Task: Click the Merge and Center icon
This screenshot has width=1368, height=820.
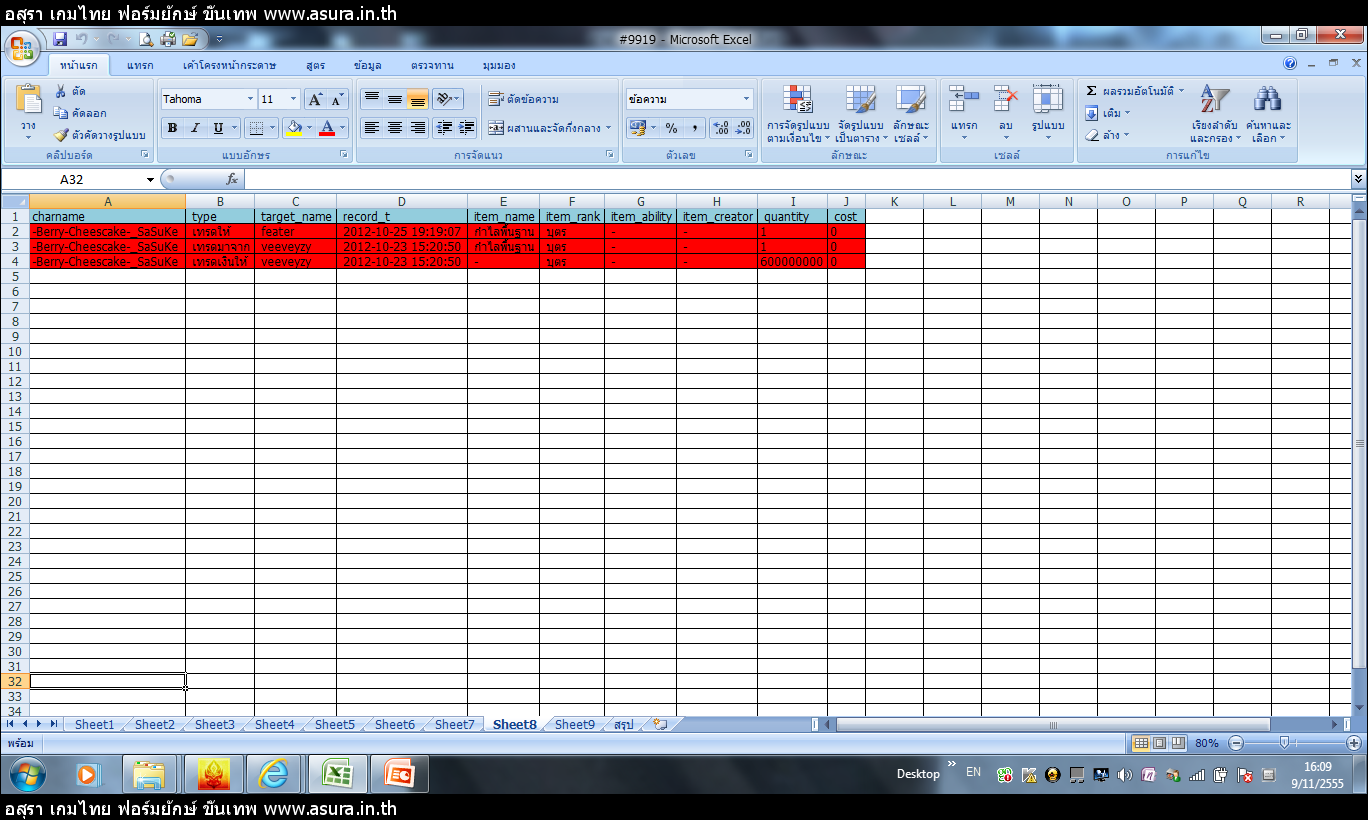Action: pos(496,128)
